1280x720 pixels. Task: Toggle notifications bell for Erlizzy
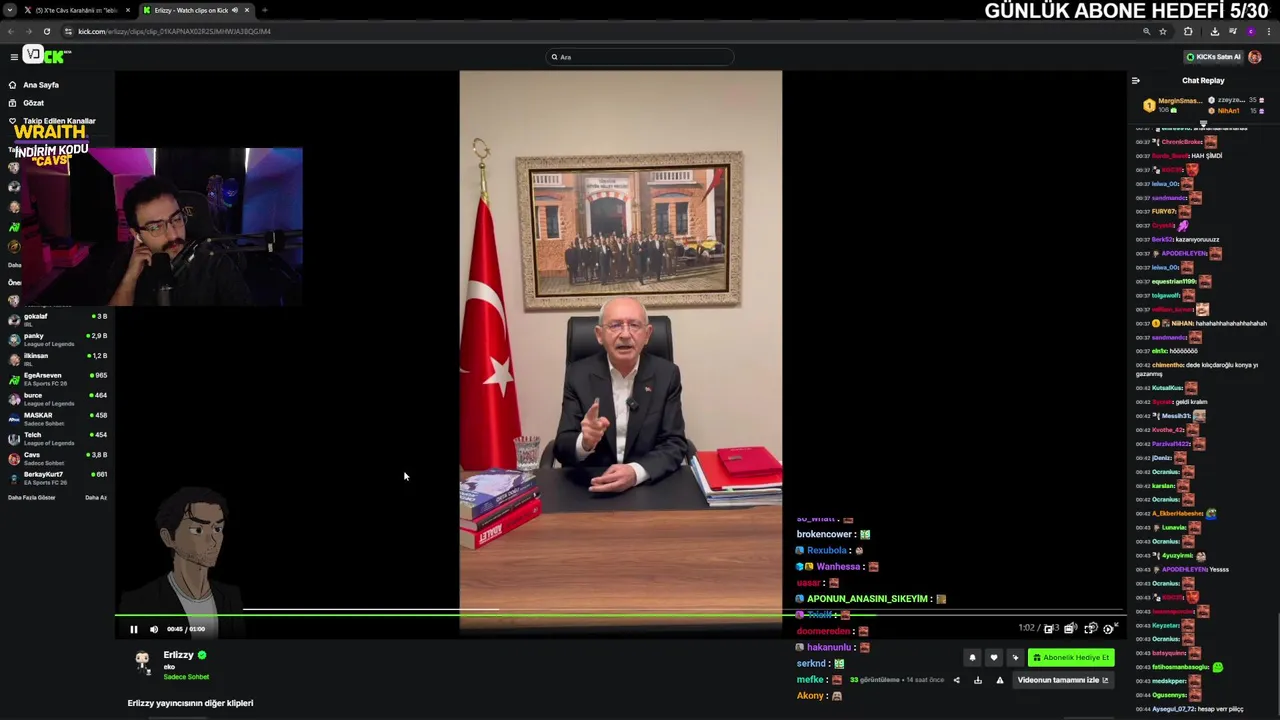pos(972,658)
